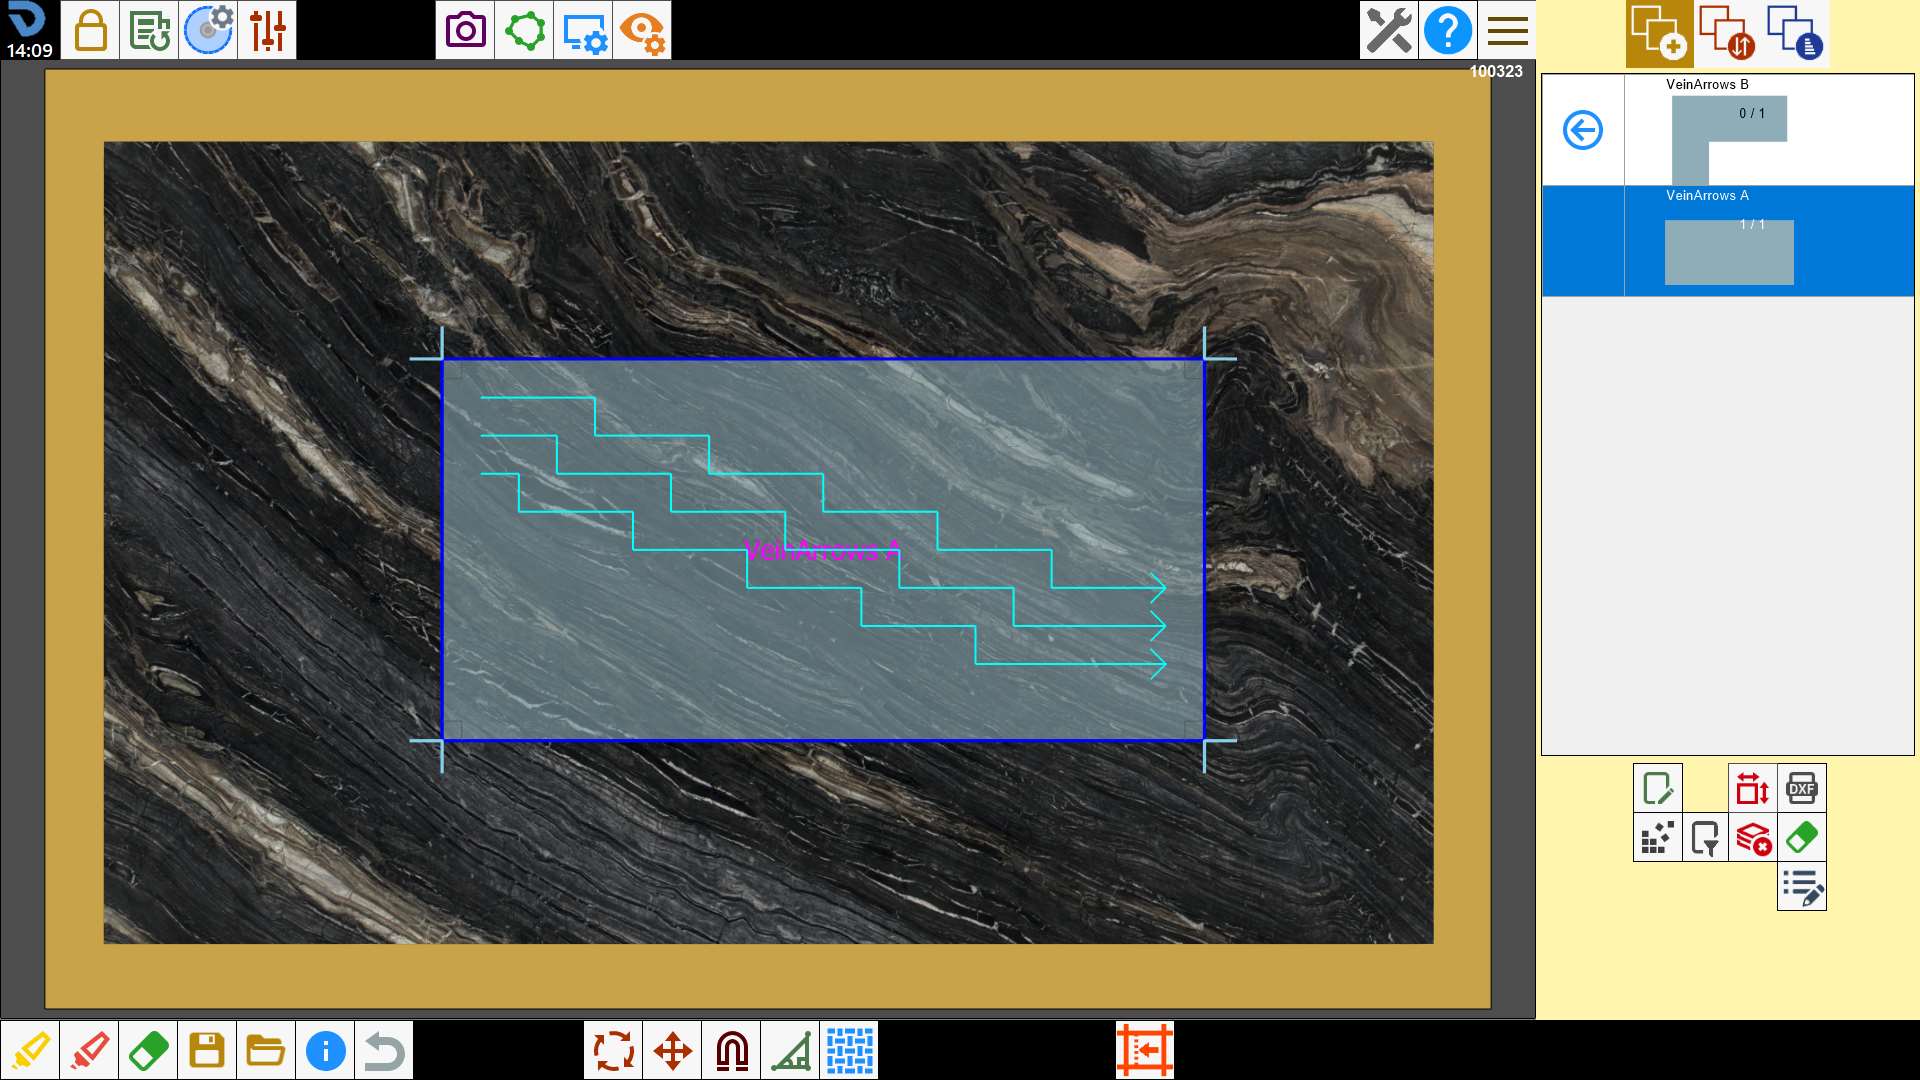The width and height of the screenshot is (1920, 1080).
Task: Open the wrench and screwdriver tools
Action: [x=1389, y=30]
